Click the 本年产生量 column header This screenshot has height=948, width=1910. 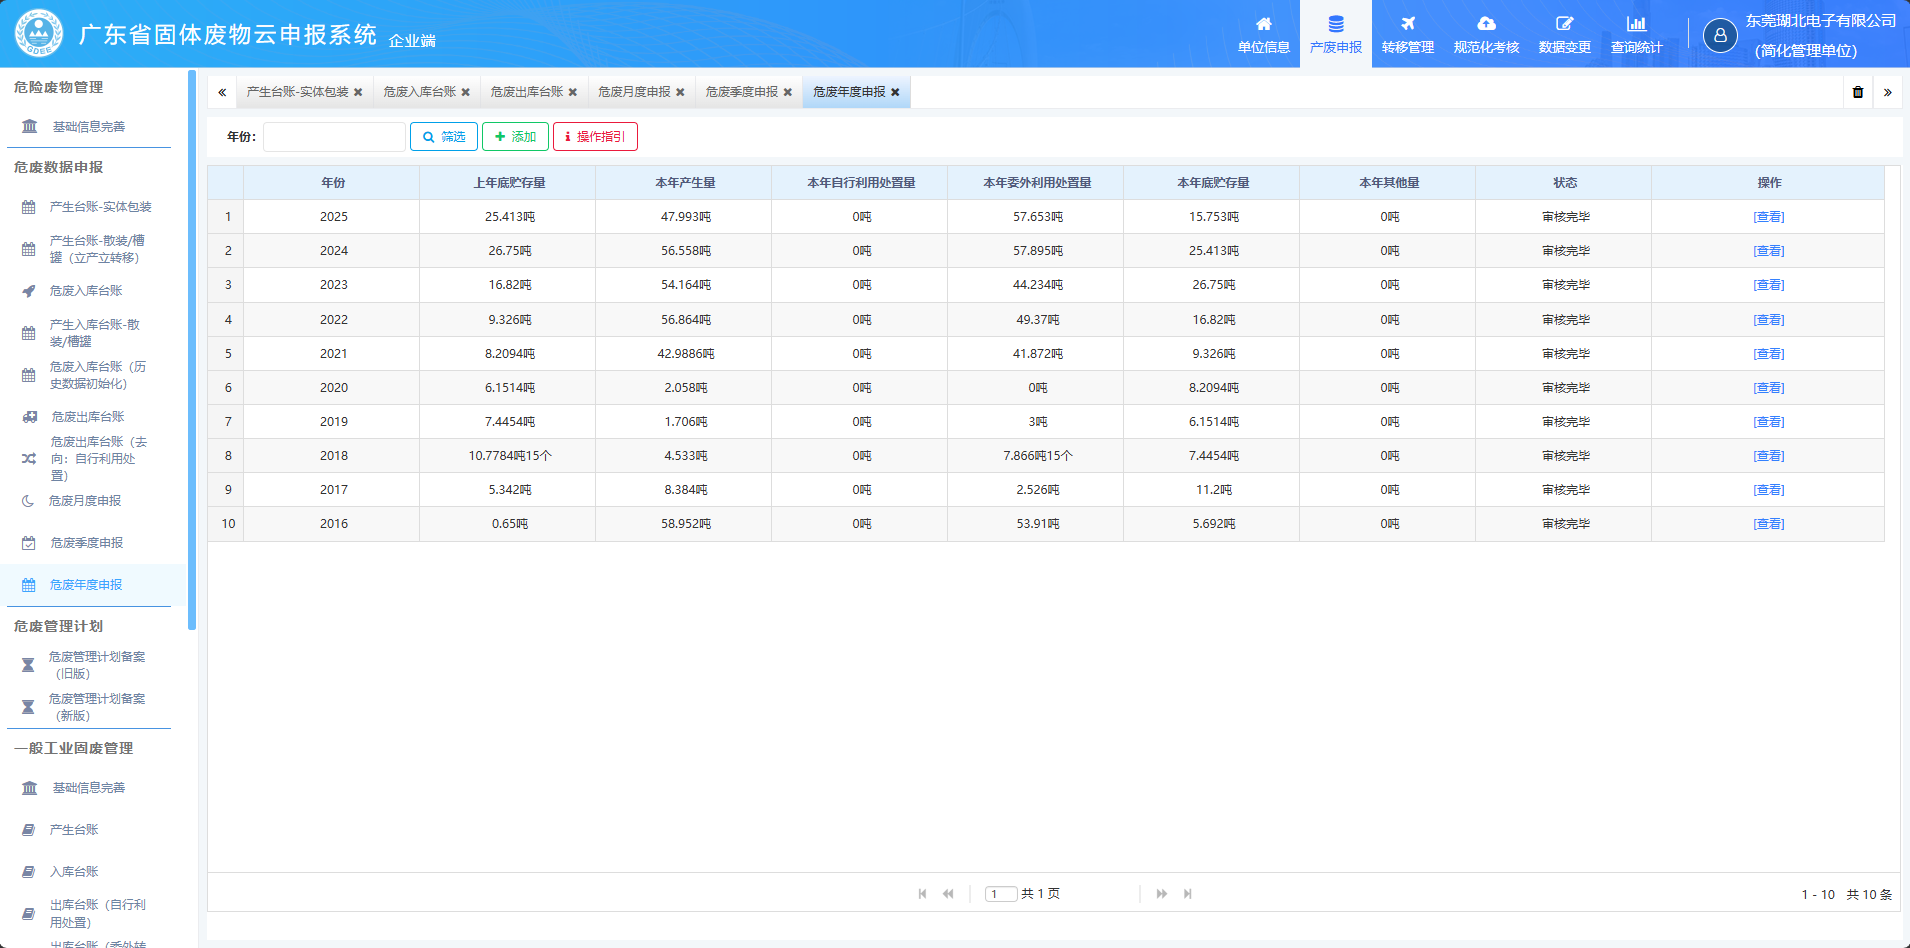684,183
